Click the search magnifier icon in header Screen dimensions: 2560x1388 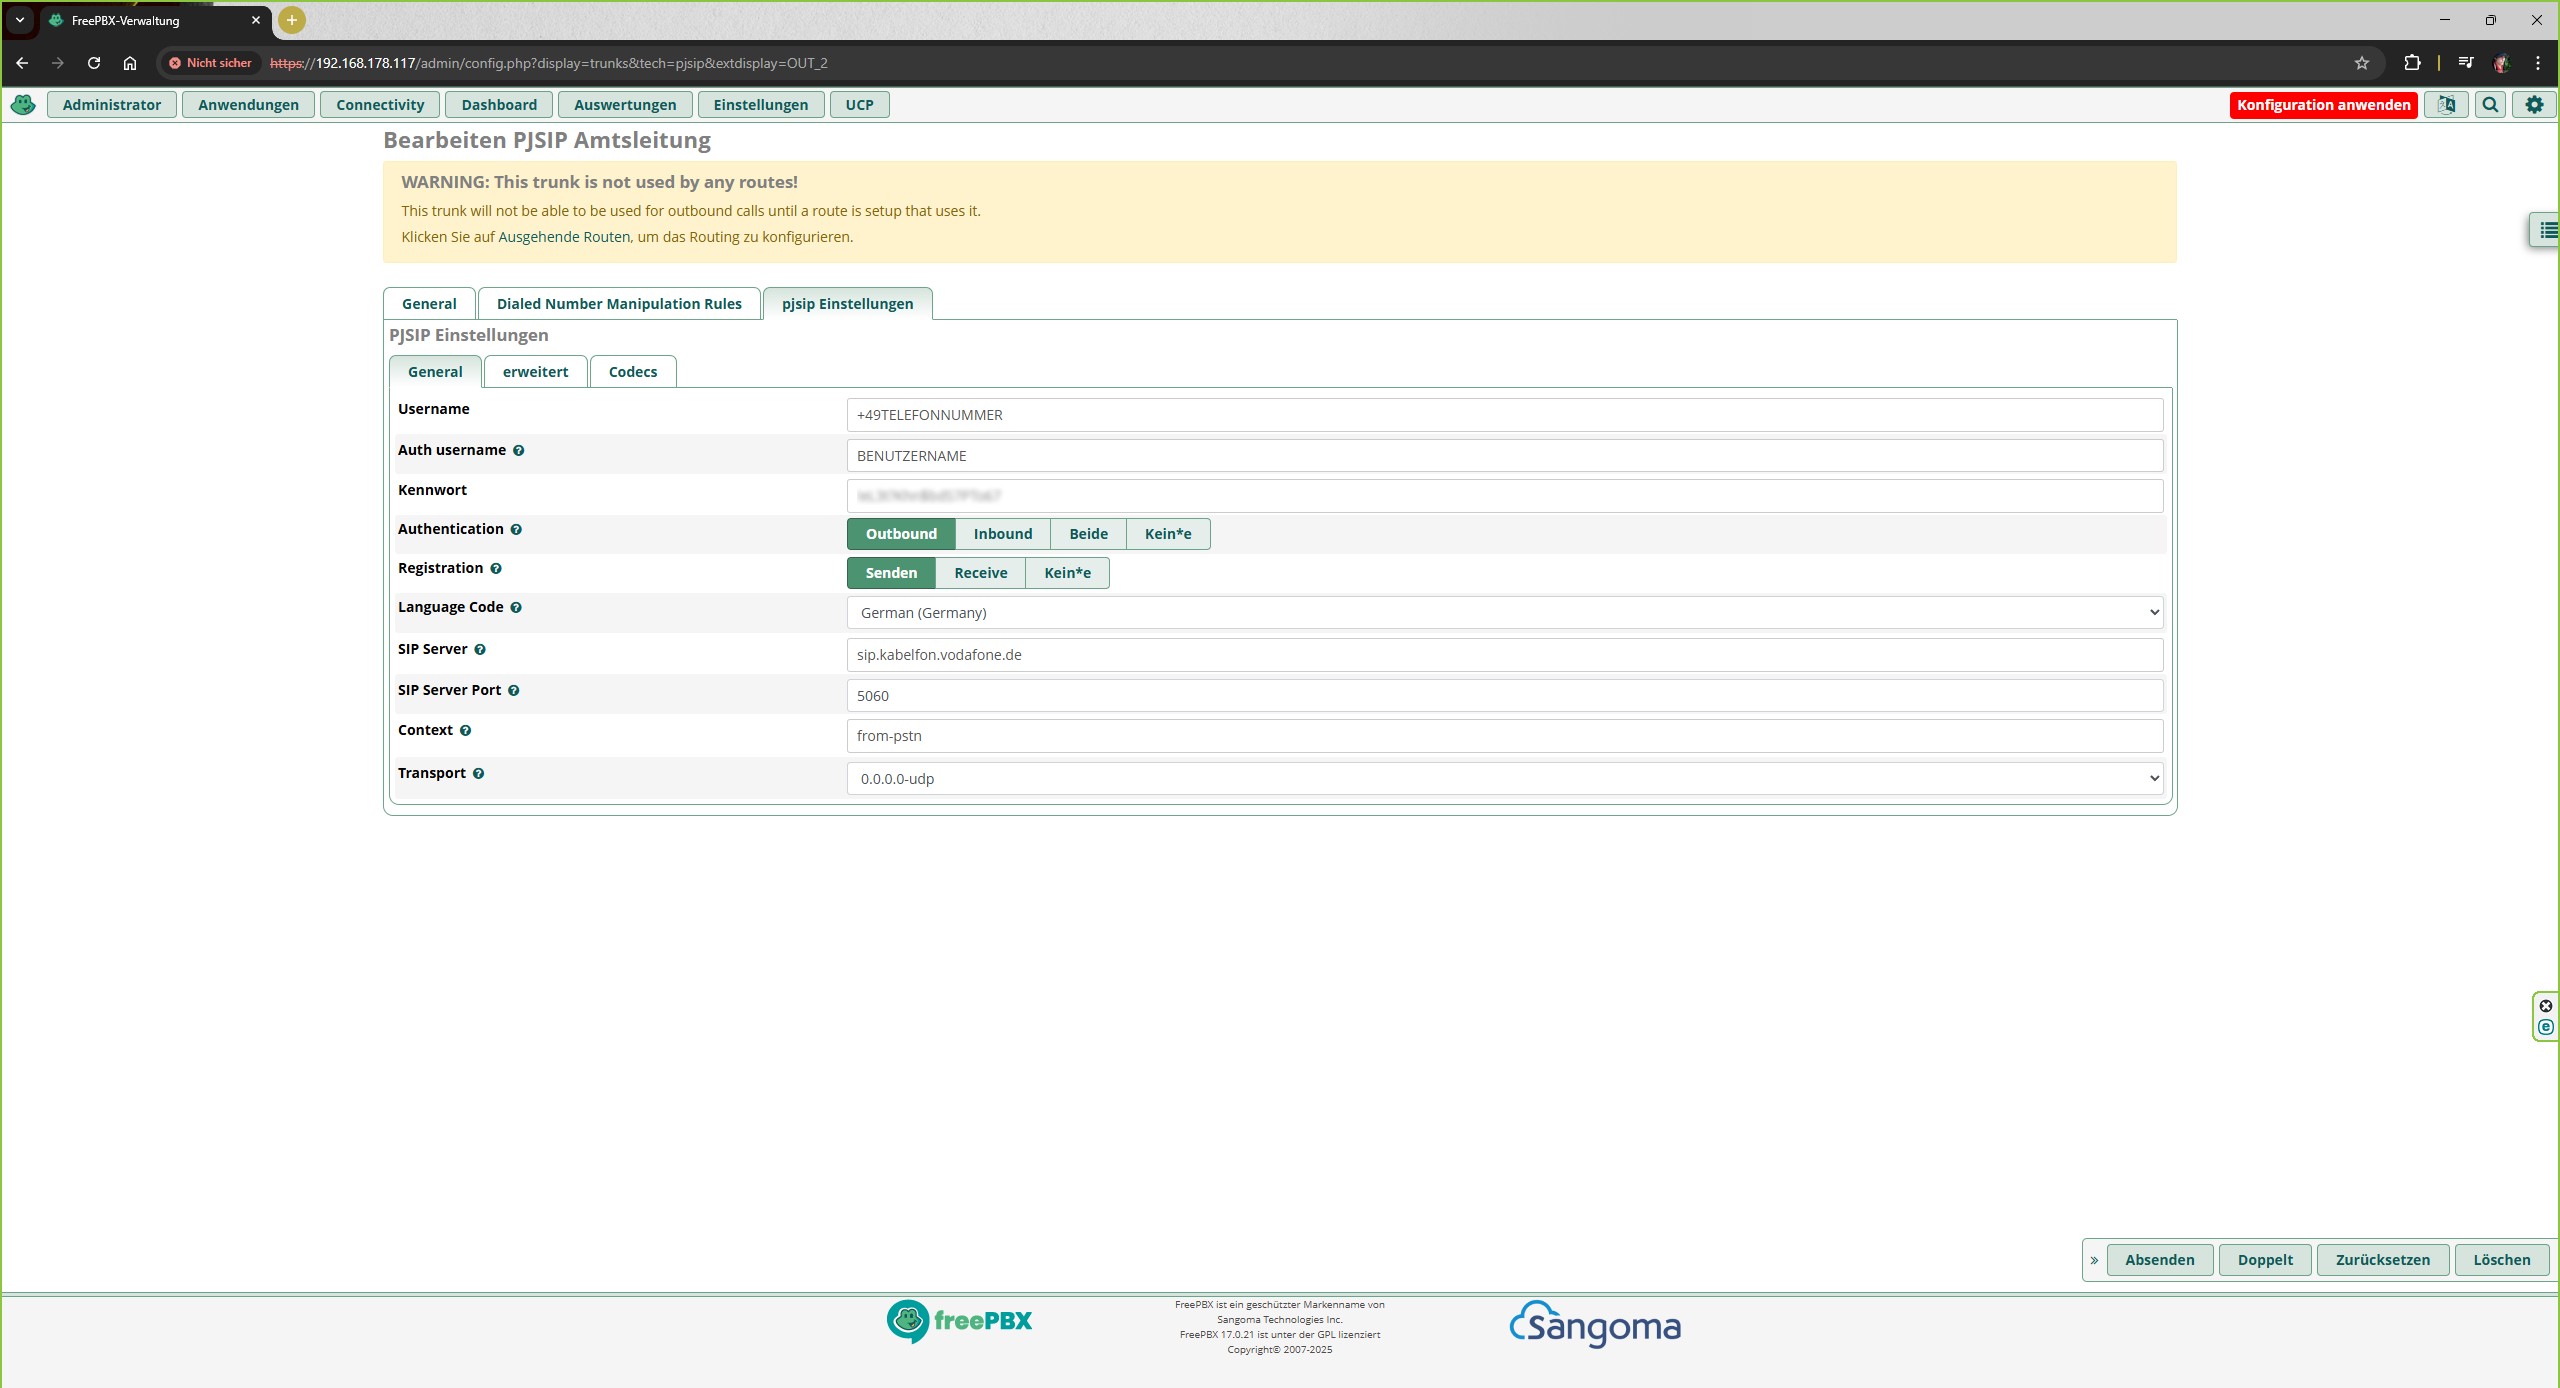coord(2490,104)
